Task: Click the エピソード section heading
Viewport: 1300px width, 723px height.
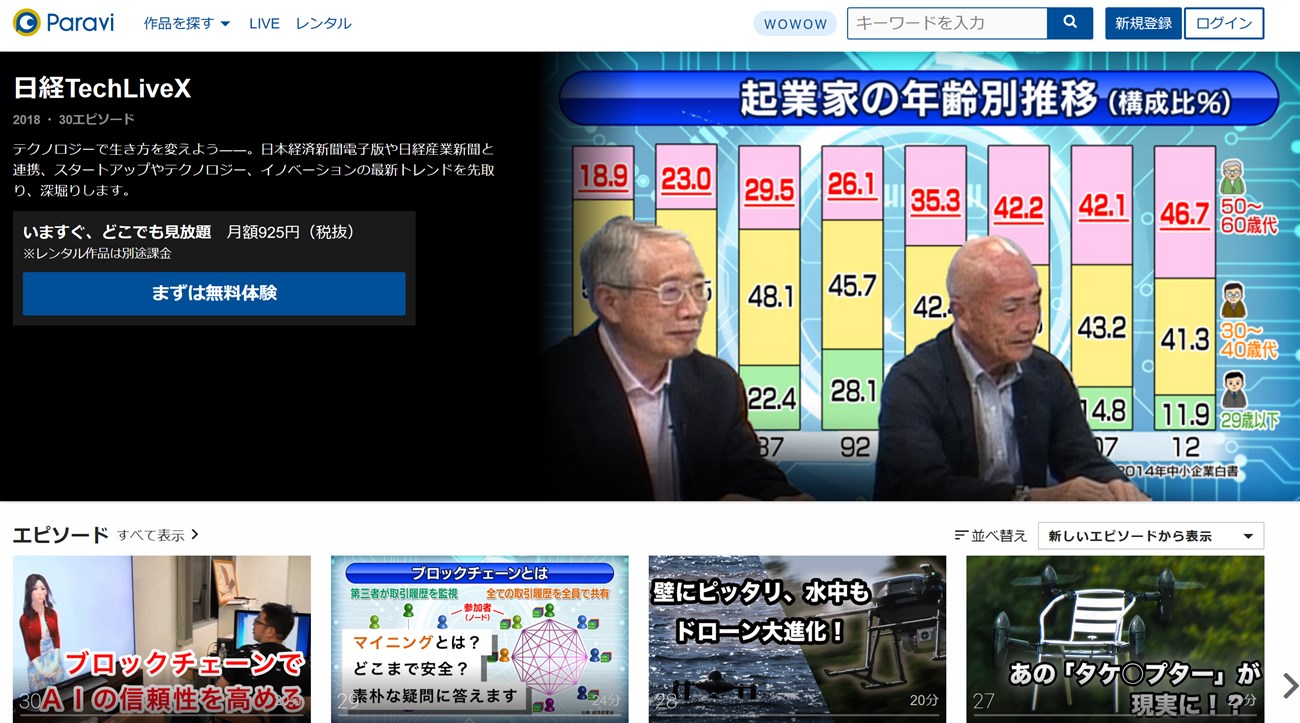Action: 60,535
